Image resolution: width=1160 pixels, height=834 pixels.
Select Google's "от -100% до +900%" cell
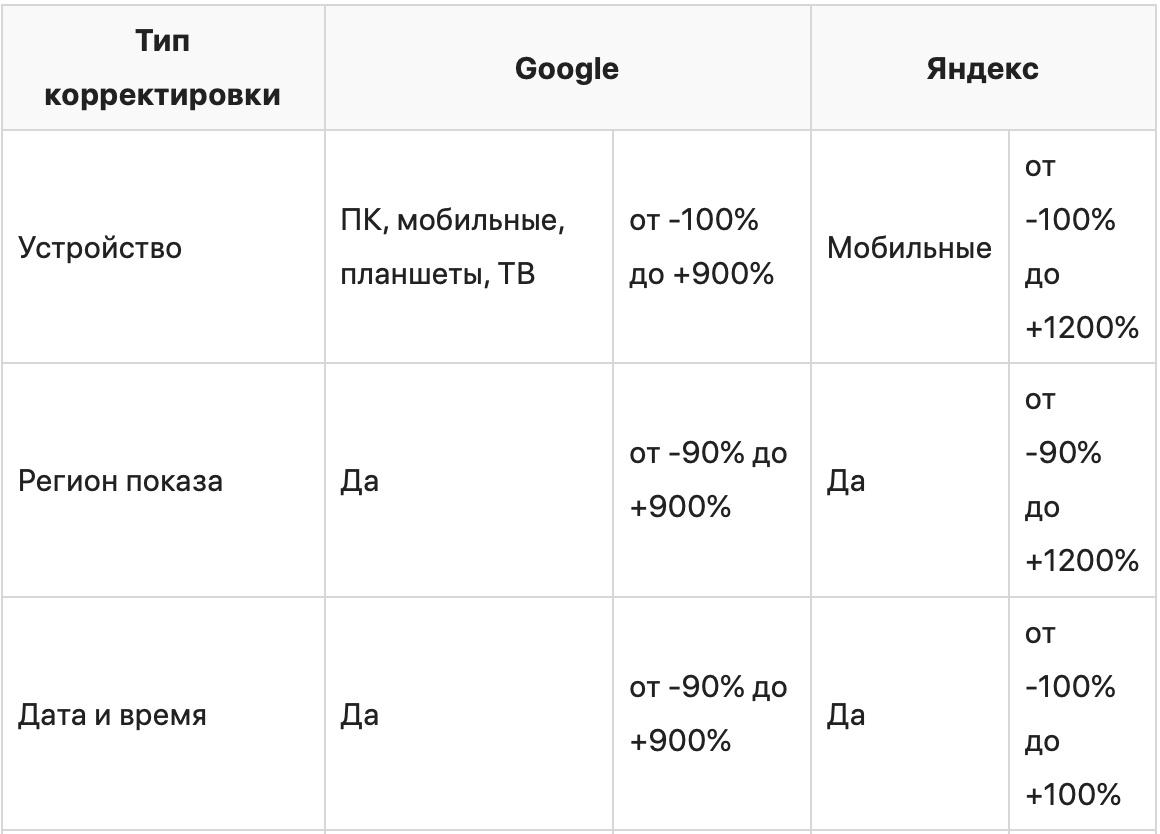coord(702,247)
